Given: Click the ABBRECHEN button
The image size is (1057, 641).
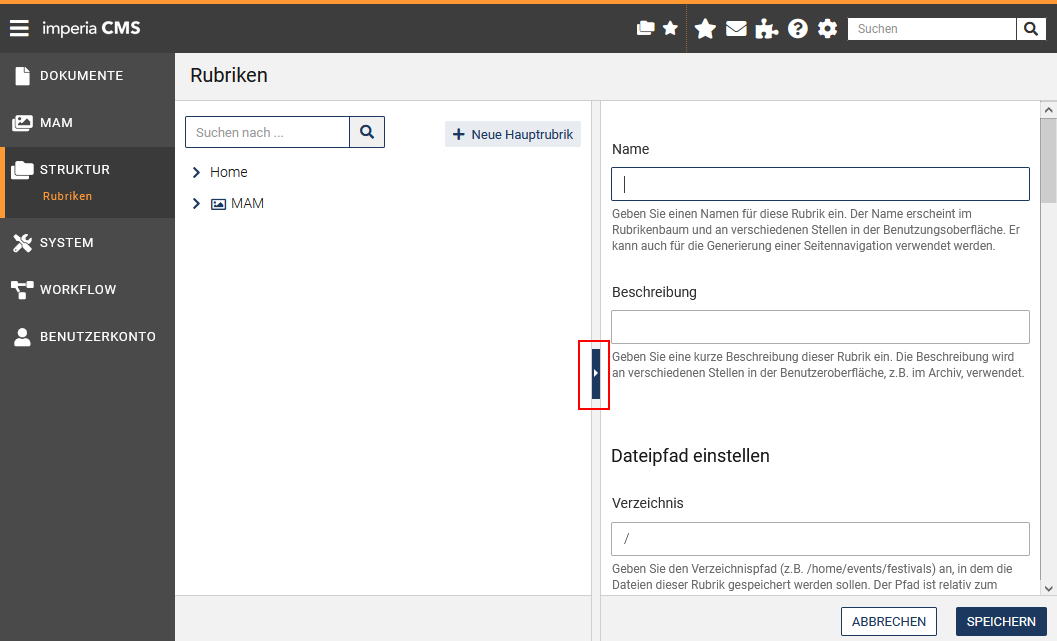Looking at the screenshot, I should click(888, 621).
